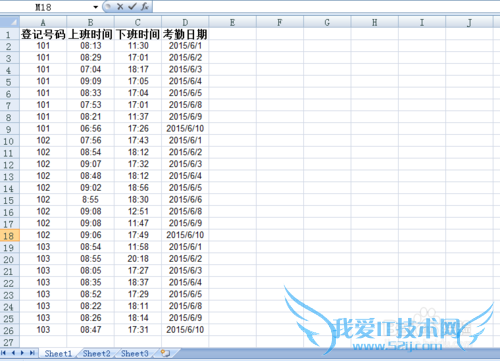Click the header cell 登记号码
Image resolution: width=500 pixels, height=361 pixels.
click(43, 34)
